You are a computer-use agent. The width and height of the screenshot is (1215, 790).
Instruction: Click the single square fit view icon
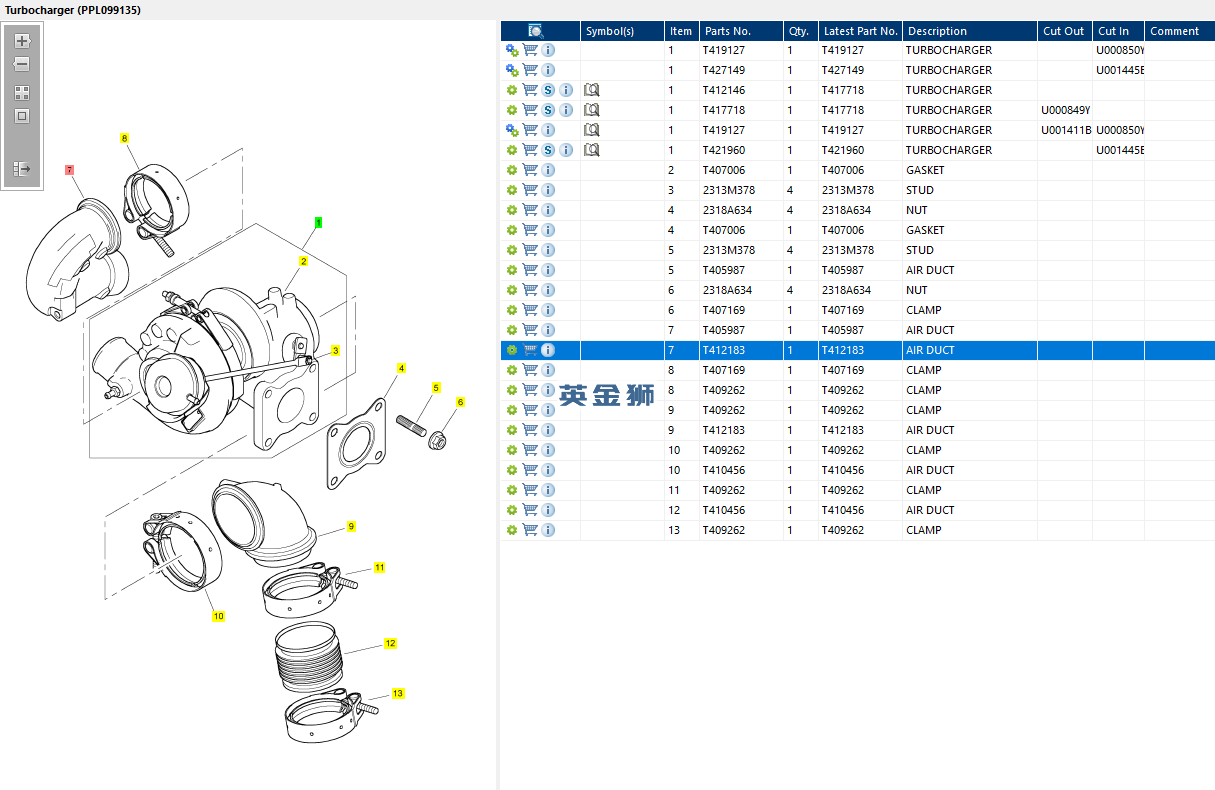click(x=22, y=116)
